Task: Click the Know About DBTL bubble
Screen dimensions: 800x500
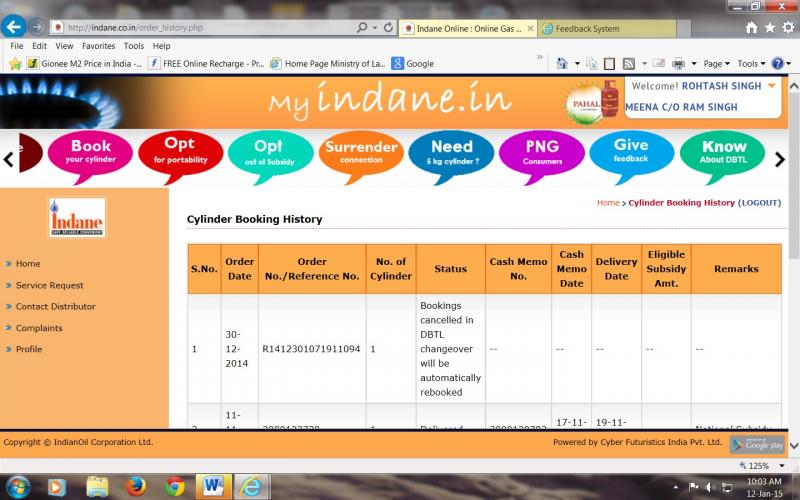Action: point(722,156)
